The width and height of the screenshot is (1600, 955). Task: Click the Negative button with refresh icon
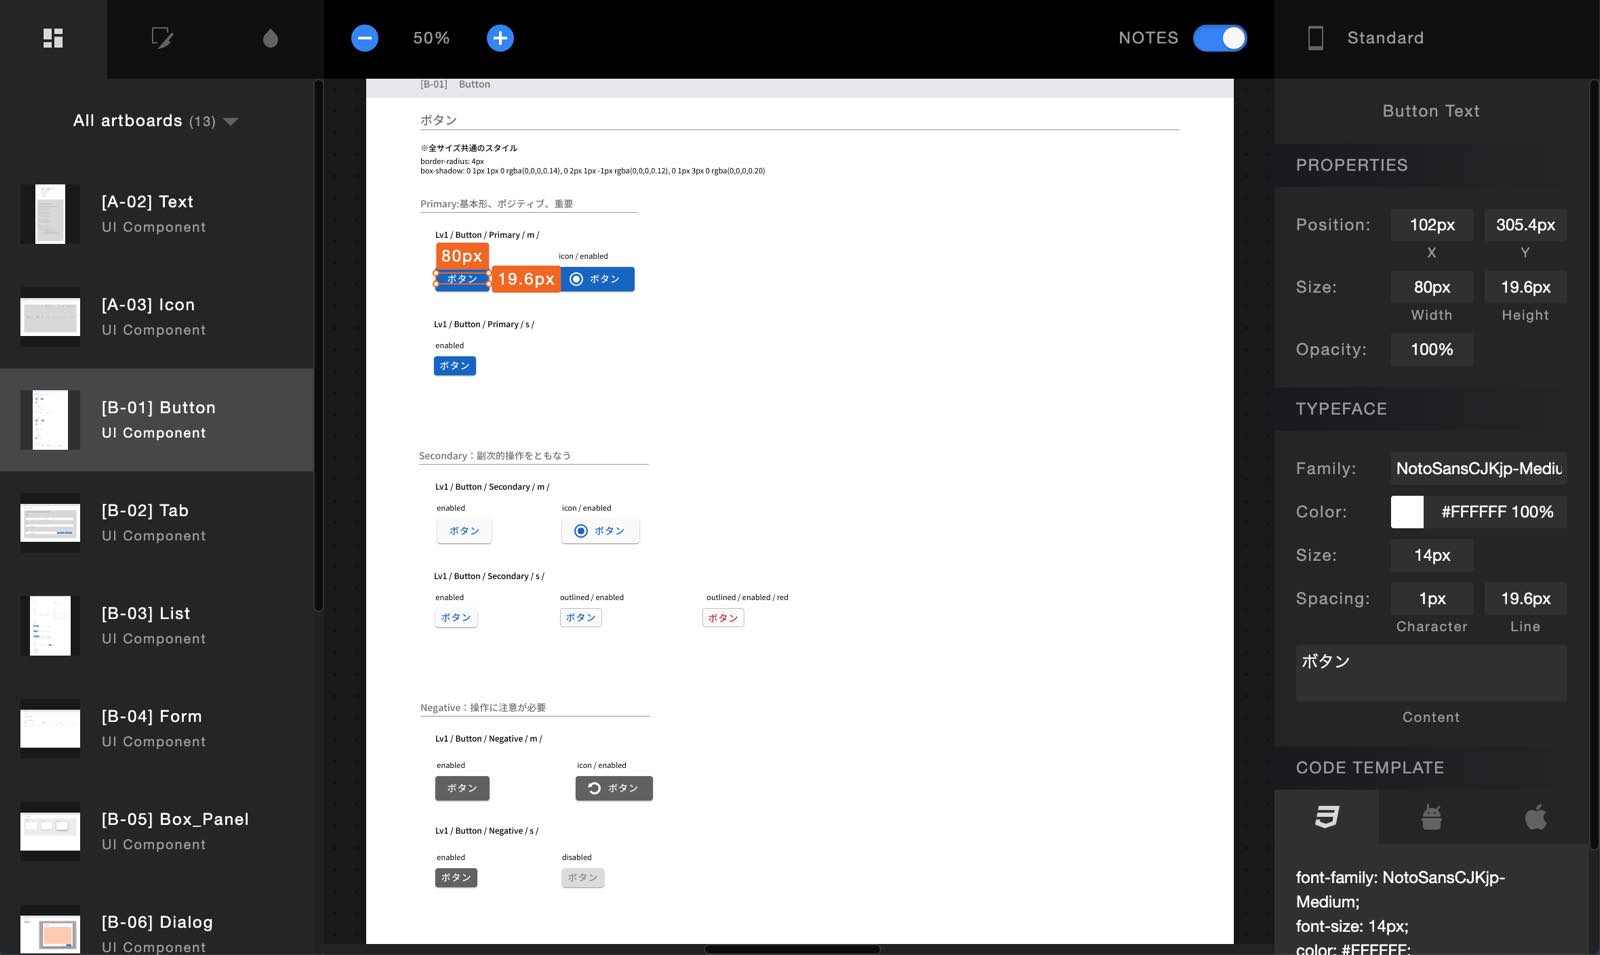coord(614,788)
